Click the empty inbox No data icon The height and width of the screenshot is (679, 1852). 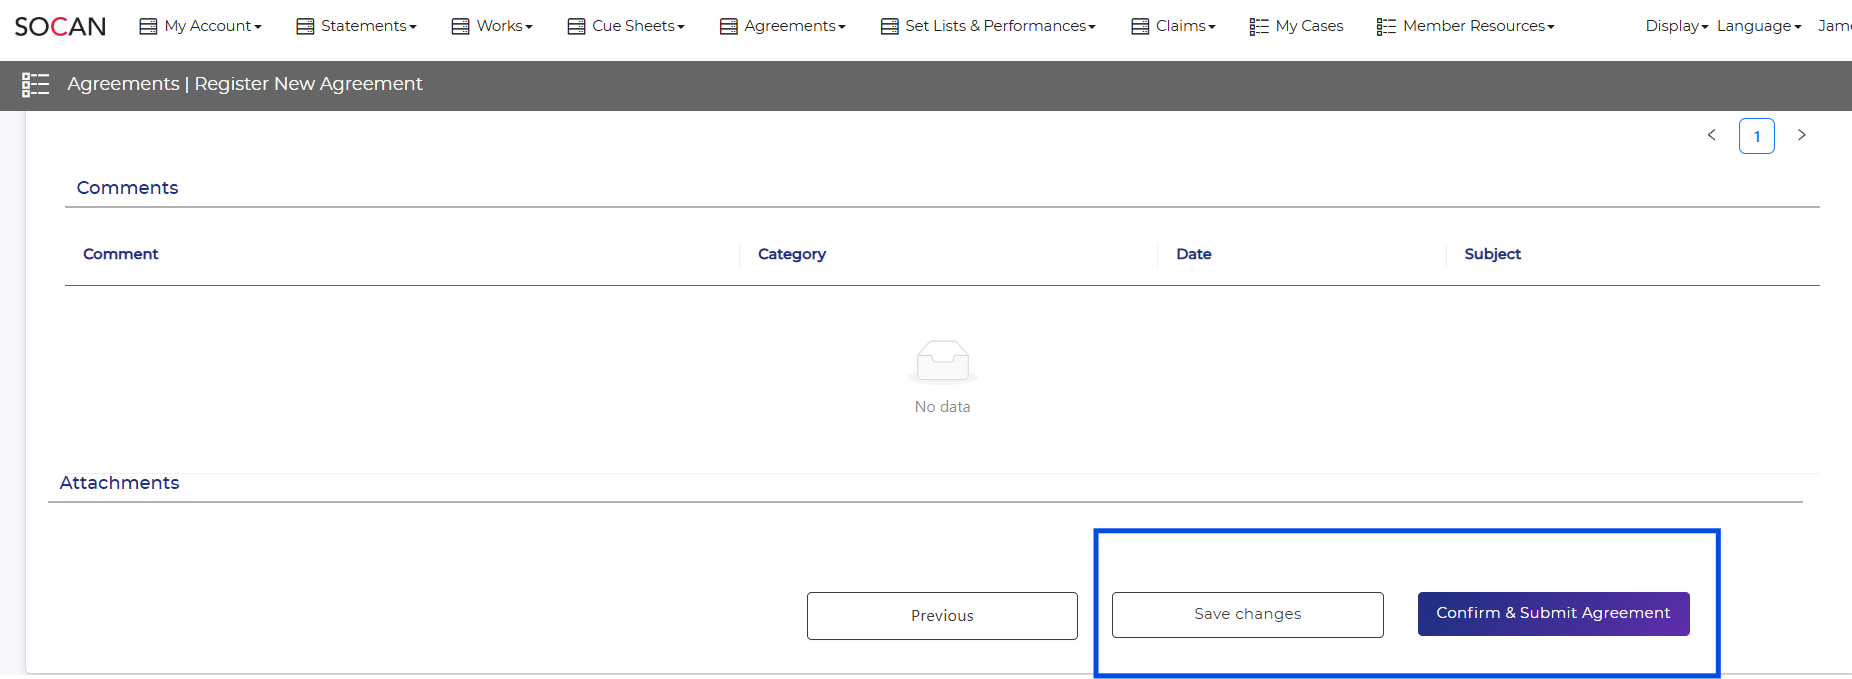pos(942,361)
